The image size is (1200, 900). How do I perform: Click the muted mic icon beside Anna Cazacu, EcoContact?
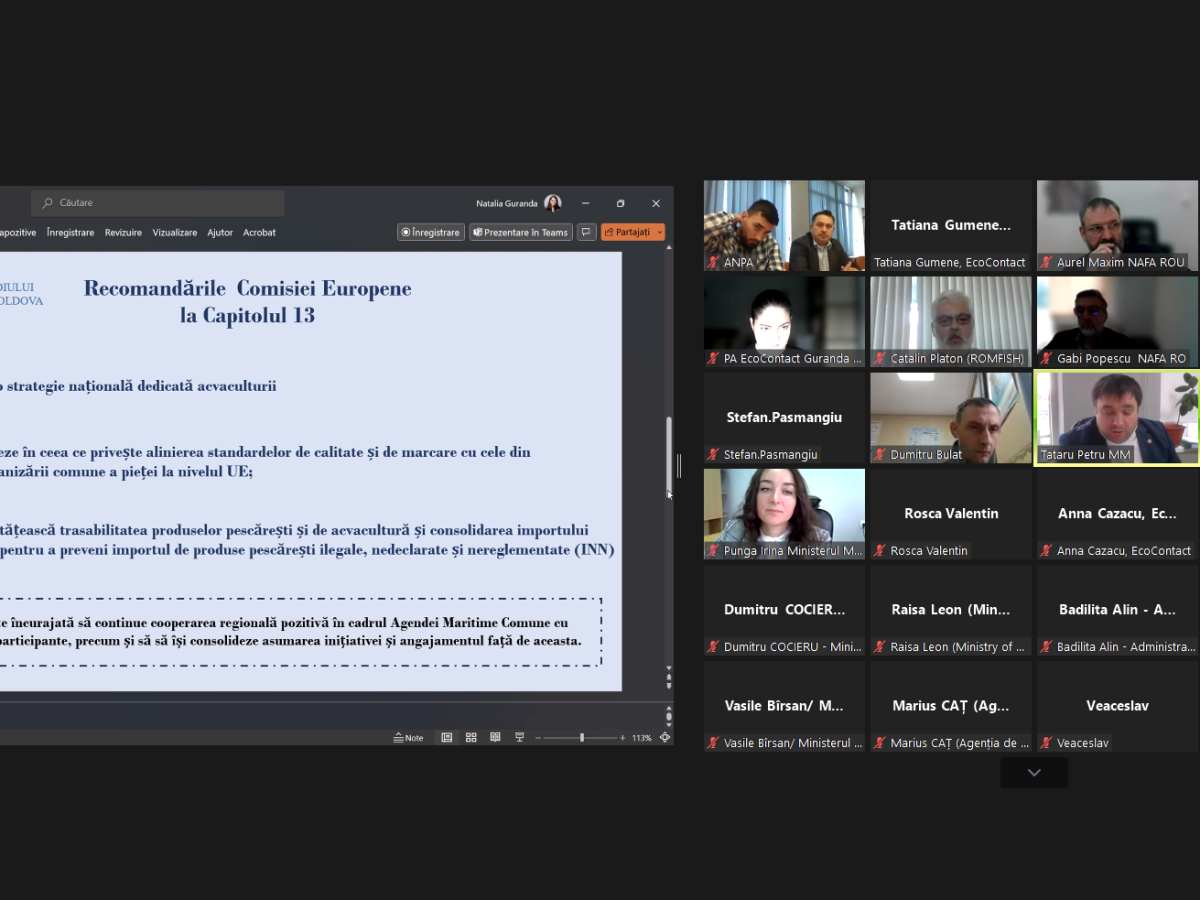[x=1047, y=550]
